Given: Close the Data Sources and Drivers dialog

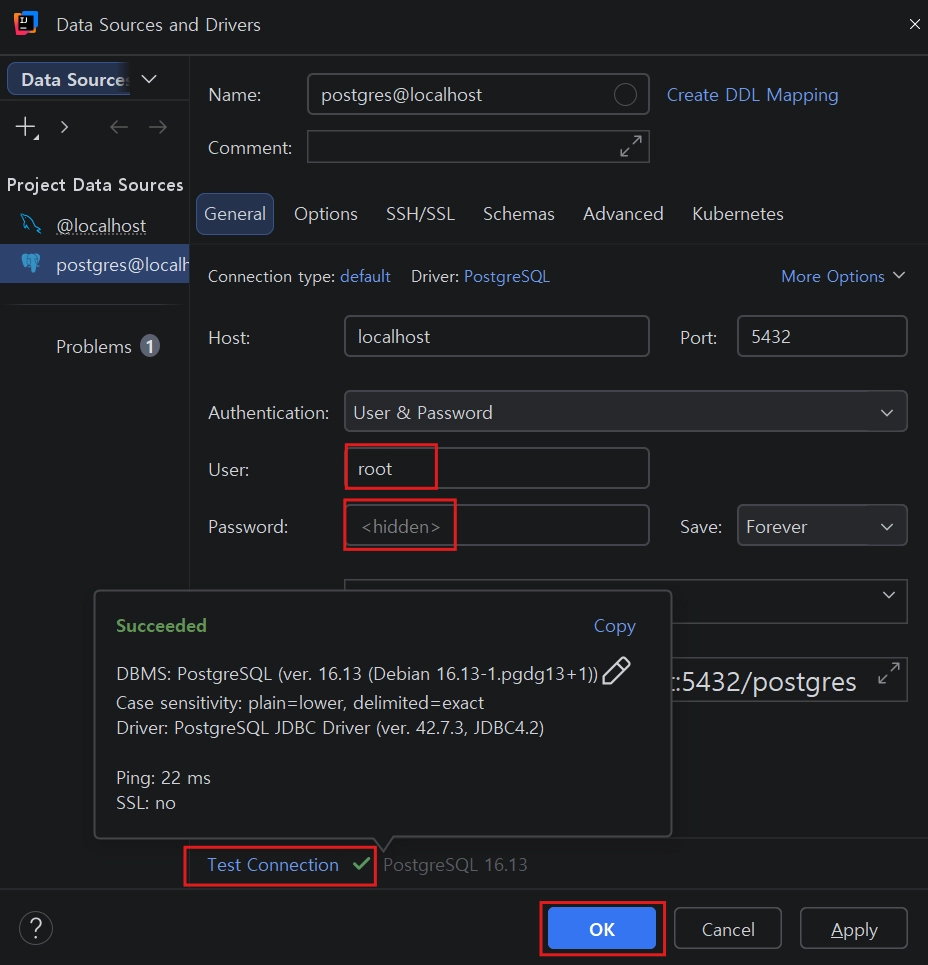Looking at the screenshot, I should (914, 24).
